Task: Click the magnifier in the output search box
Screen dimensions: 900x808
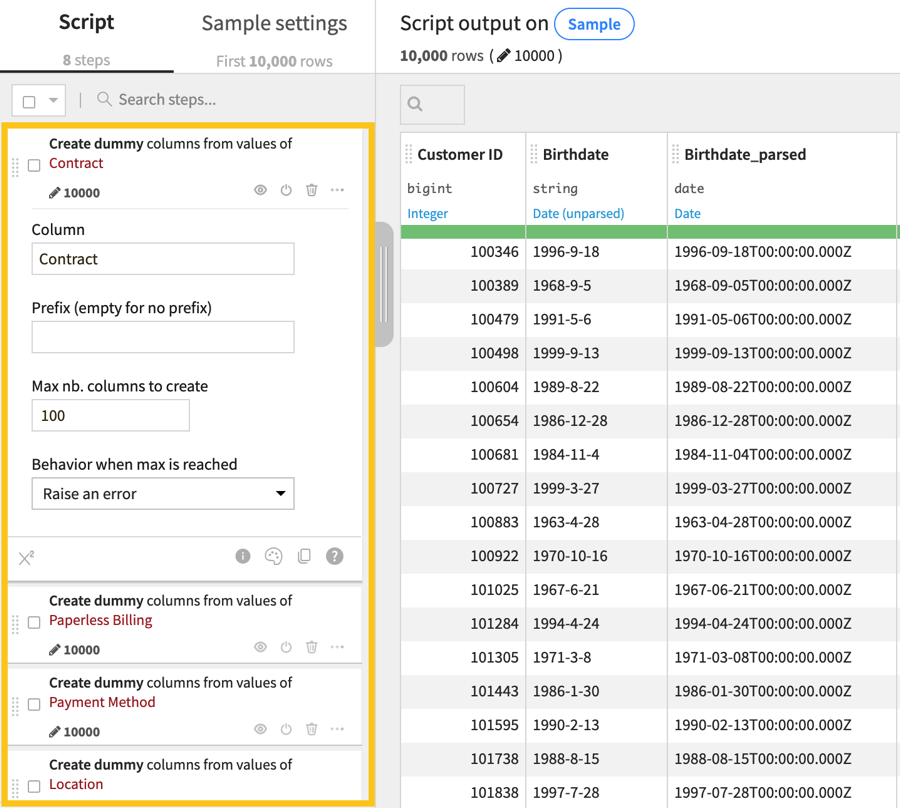Action: [415, 104]
